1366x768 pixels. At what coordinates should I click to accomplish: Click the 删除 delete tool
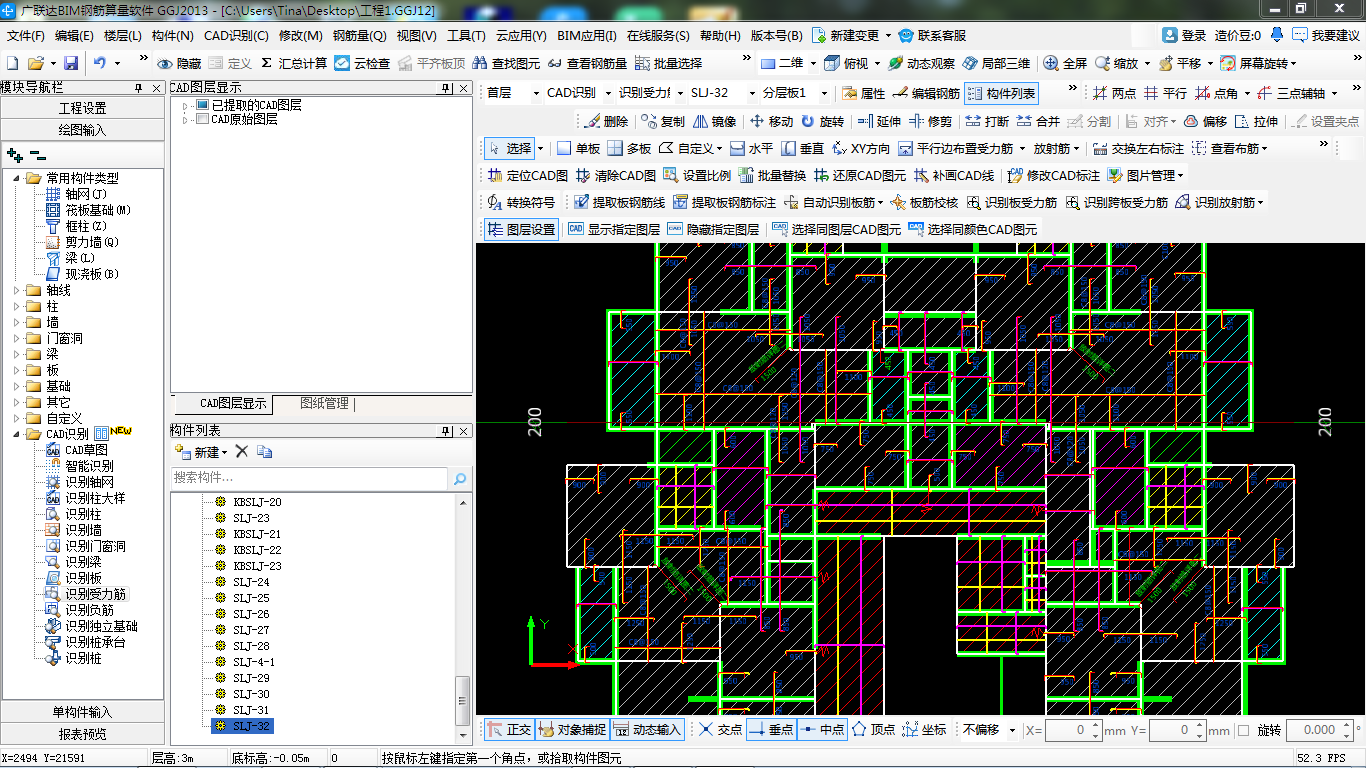tap(607, 121)
